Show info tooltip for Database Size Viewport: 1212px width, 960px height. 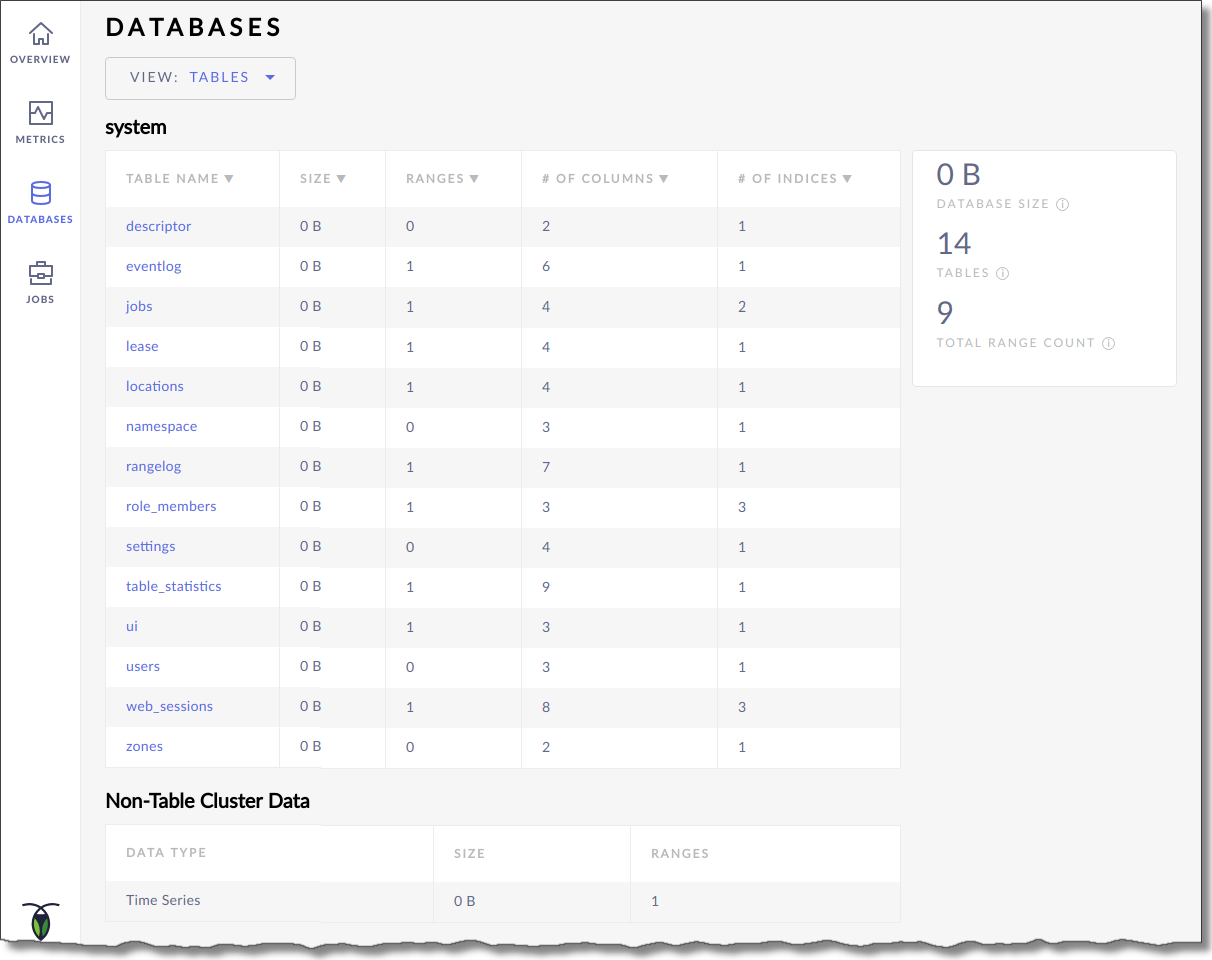coord(1062,204)
